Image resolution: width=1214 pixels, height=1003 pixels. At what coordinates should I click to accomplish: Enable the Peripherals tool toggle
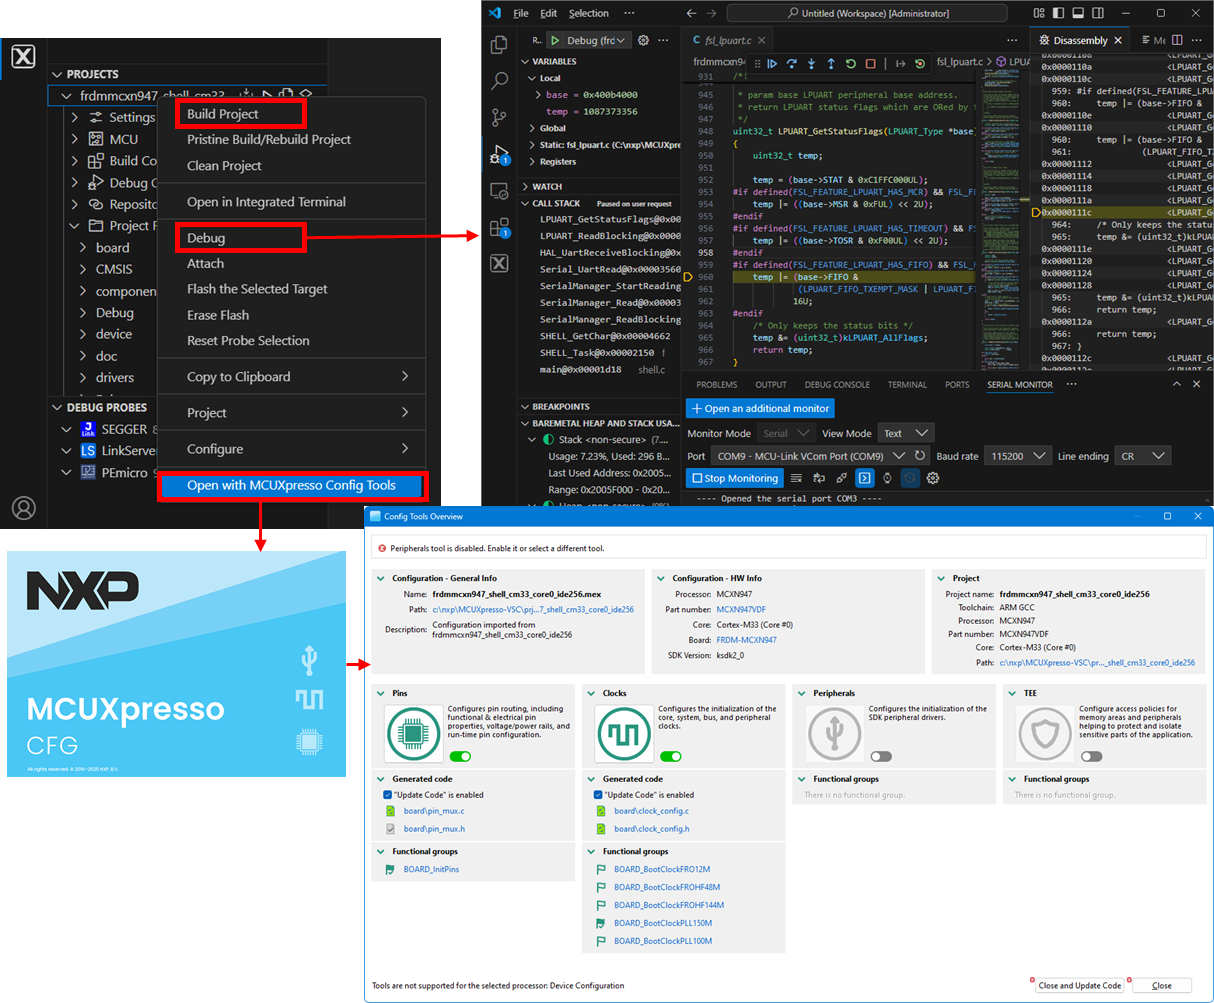pyautogui.click(x=880, y=756)
